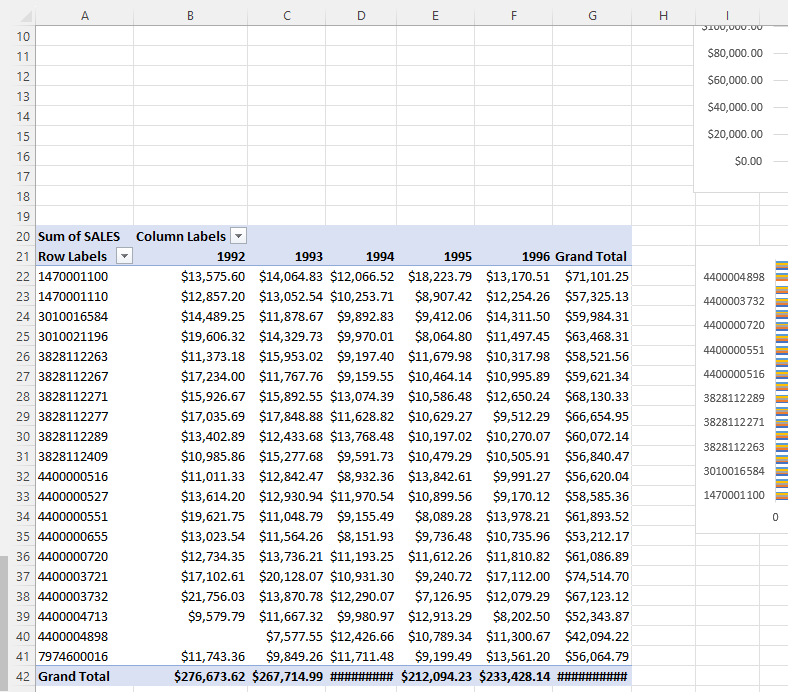Click the $80,000.00 chart axis label

click(734, 53)
